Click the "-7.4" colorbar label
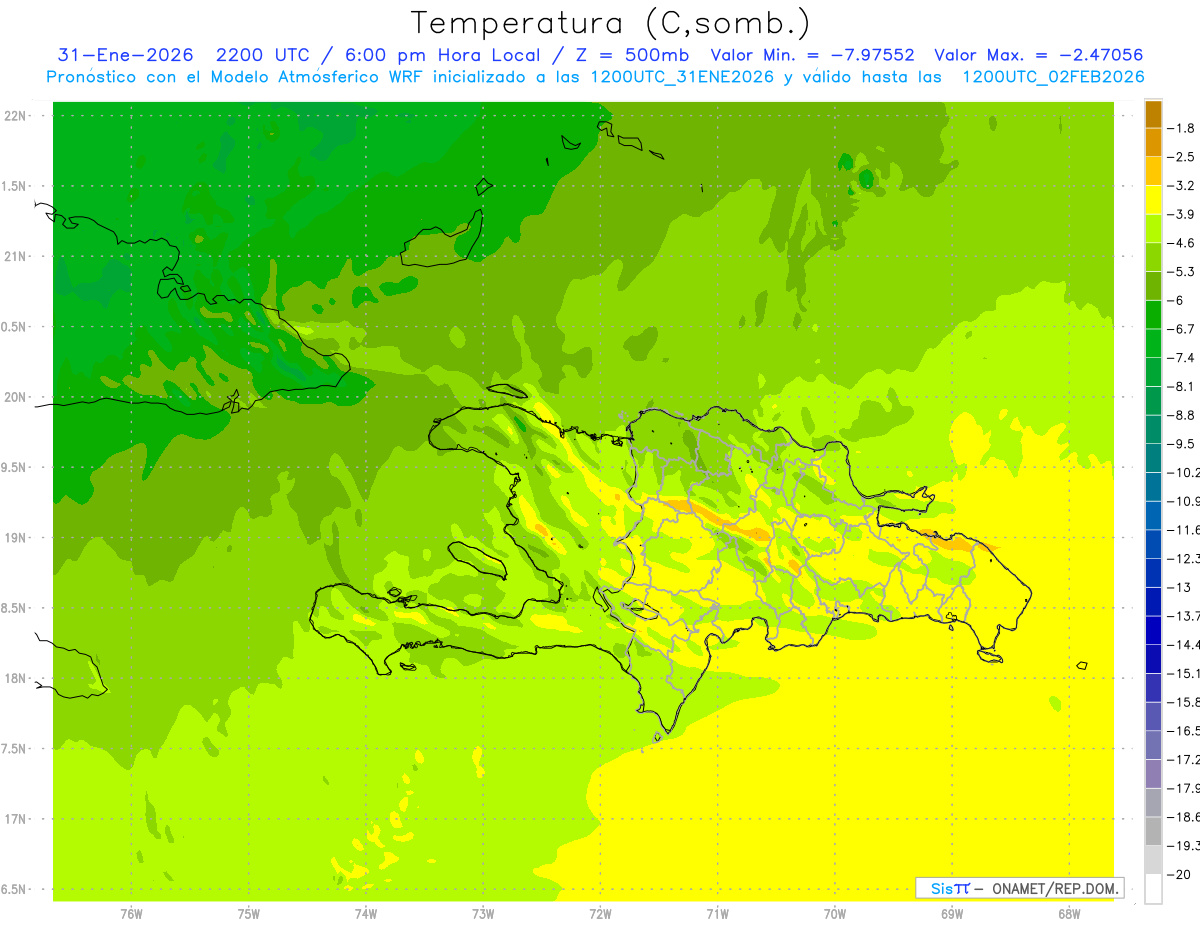This screenshot has width=1200, height=927. 1181,357
